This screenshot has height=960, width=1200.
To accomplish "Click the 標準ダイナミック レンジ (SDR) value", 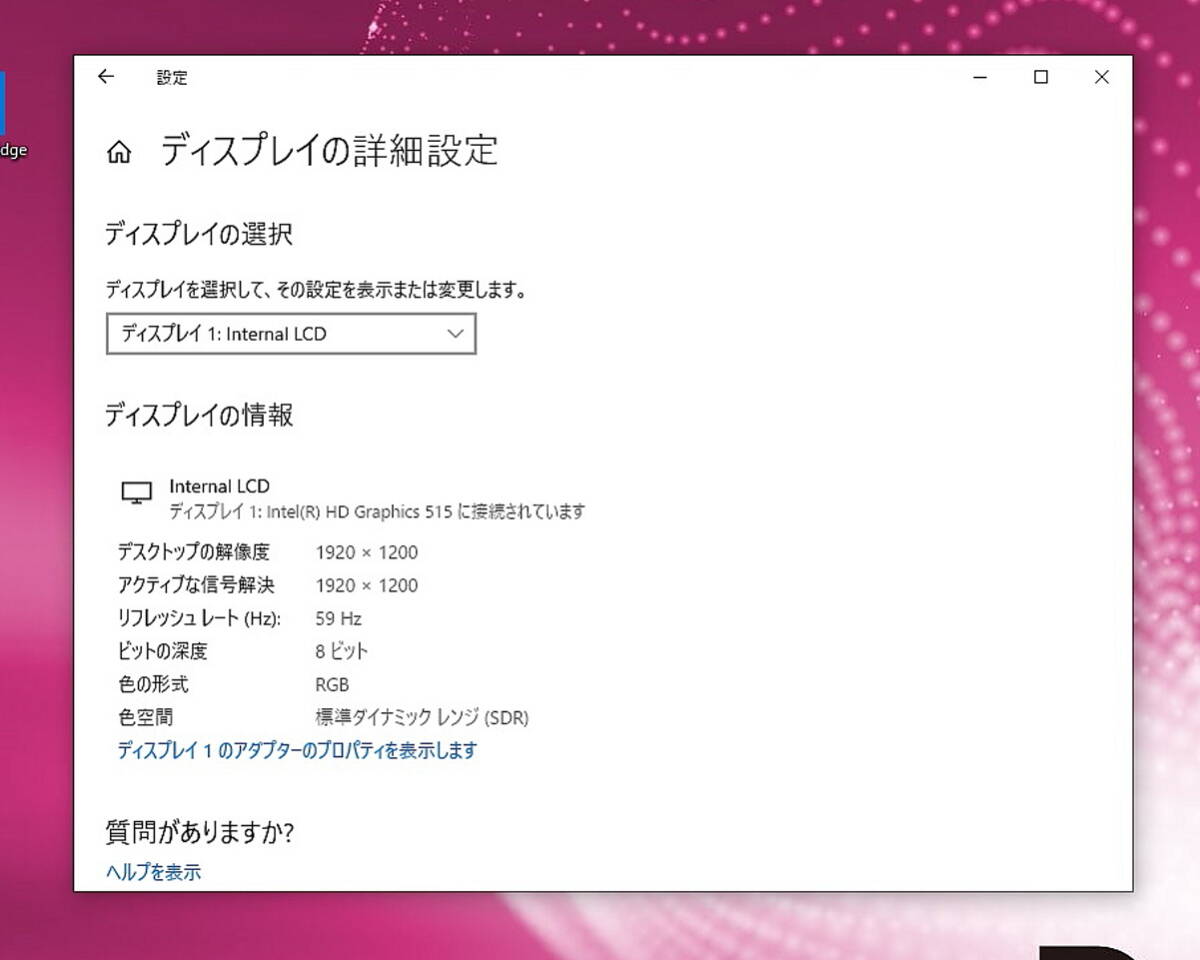I will (422, 717).
